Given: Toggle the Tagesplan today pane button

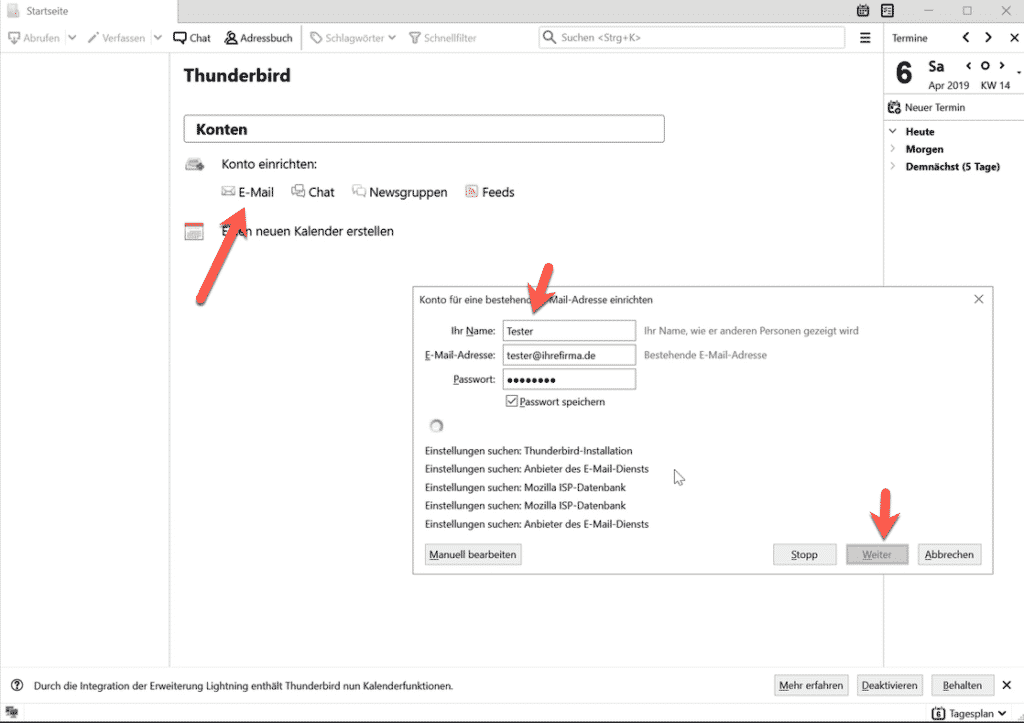Looking at the screenshot, I should coord(968,713).
